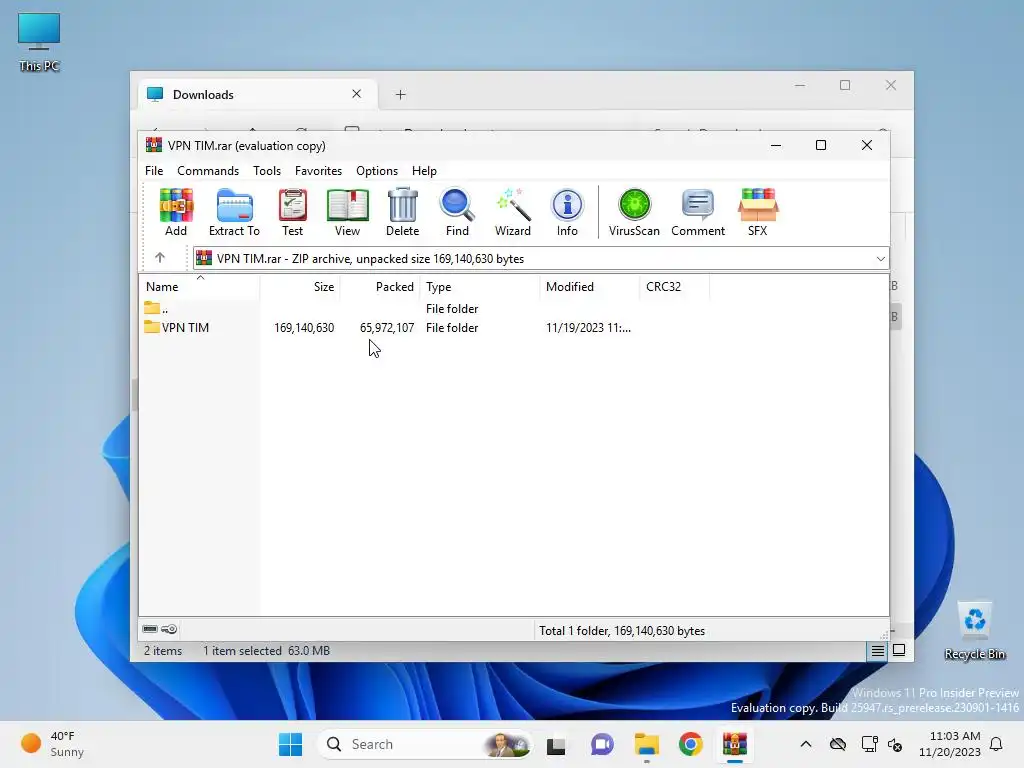Click the WinRAR taskbar icon
Viewport: 1024px width, 768px height.
coord(735,744)
